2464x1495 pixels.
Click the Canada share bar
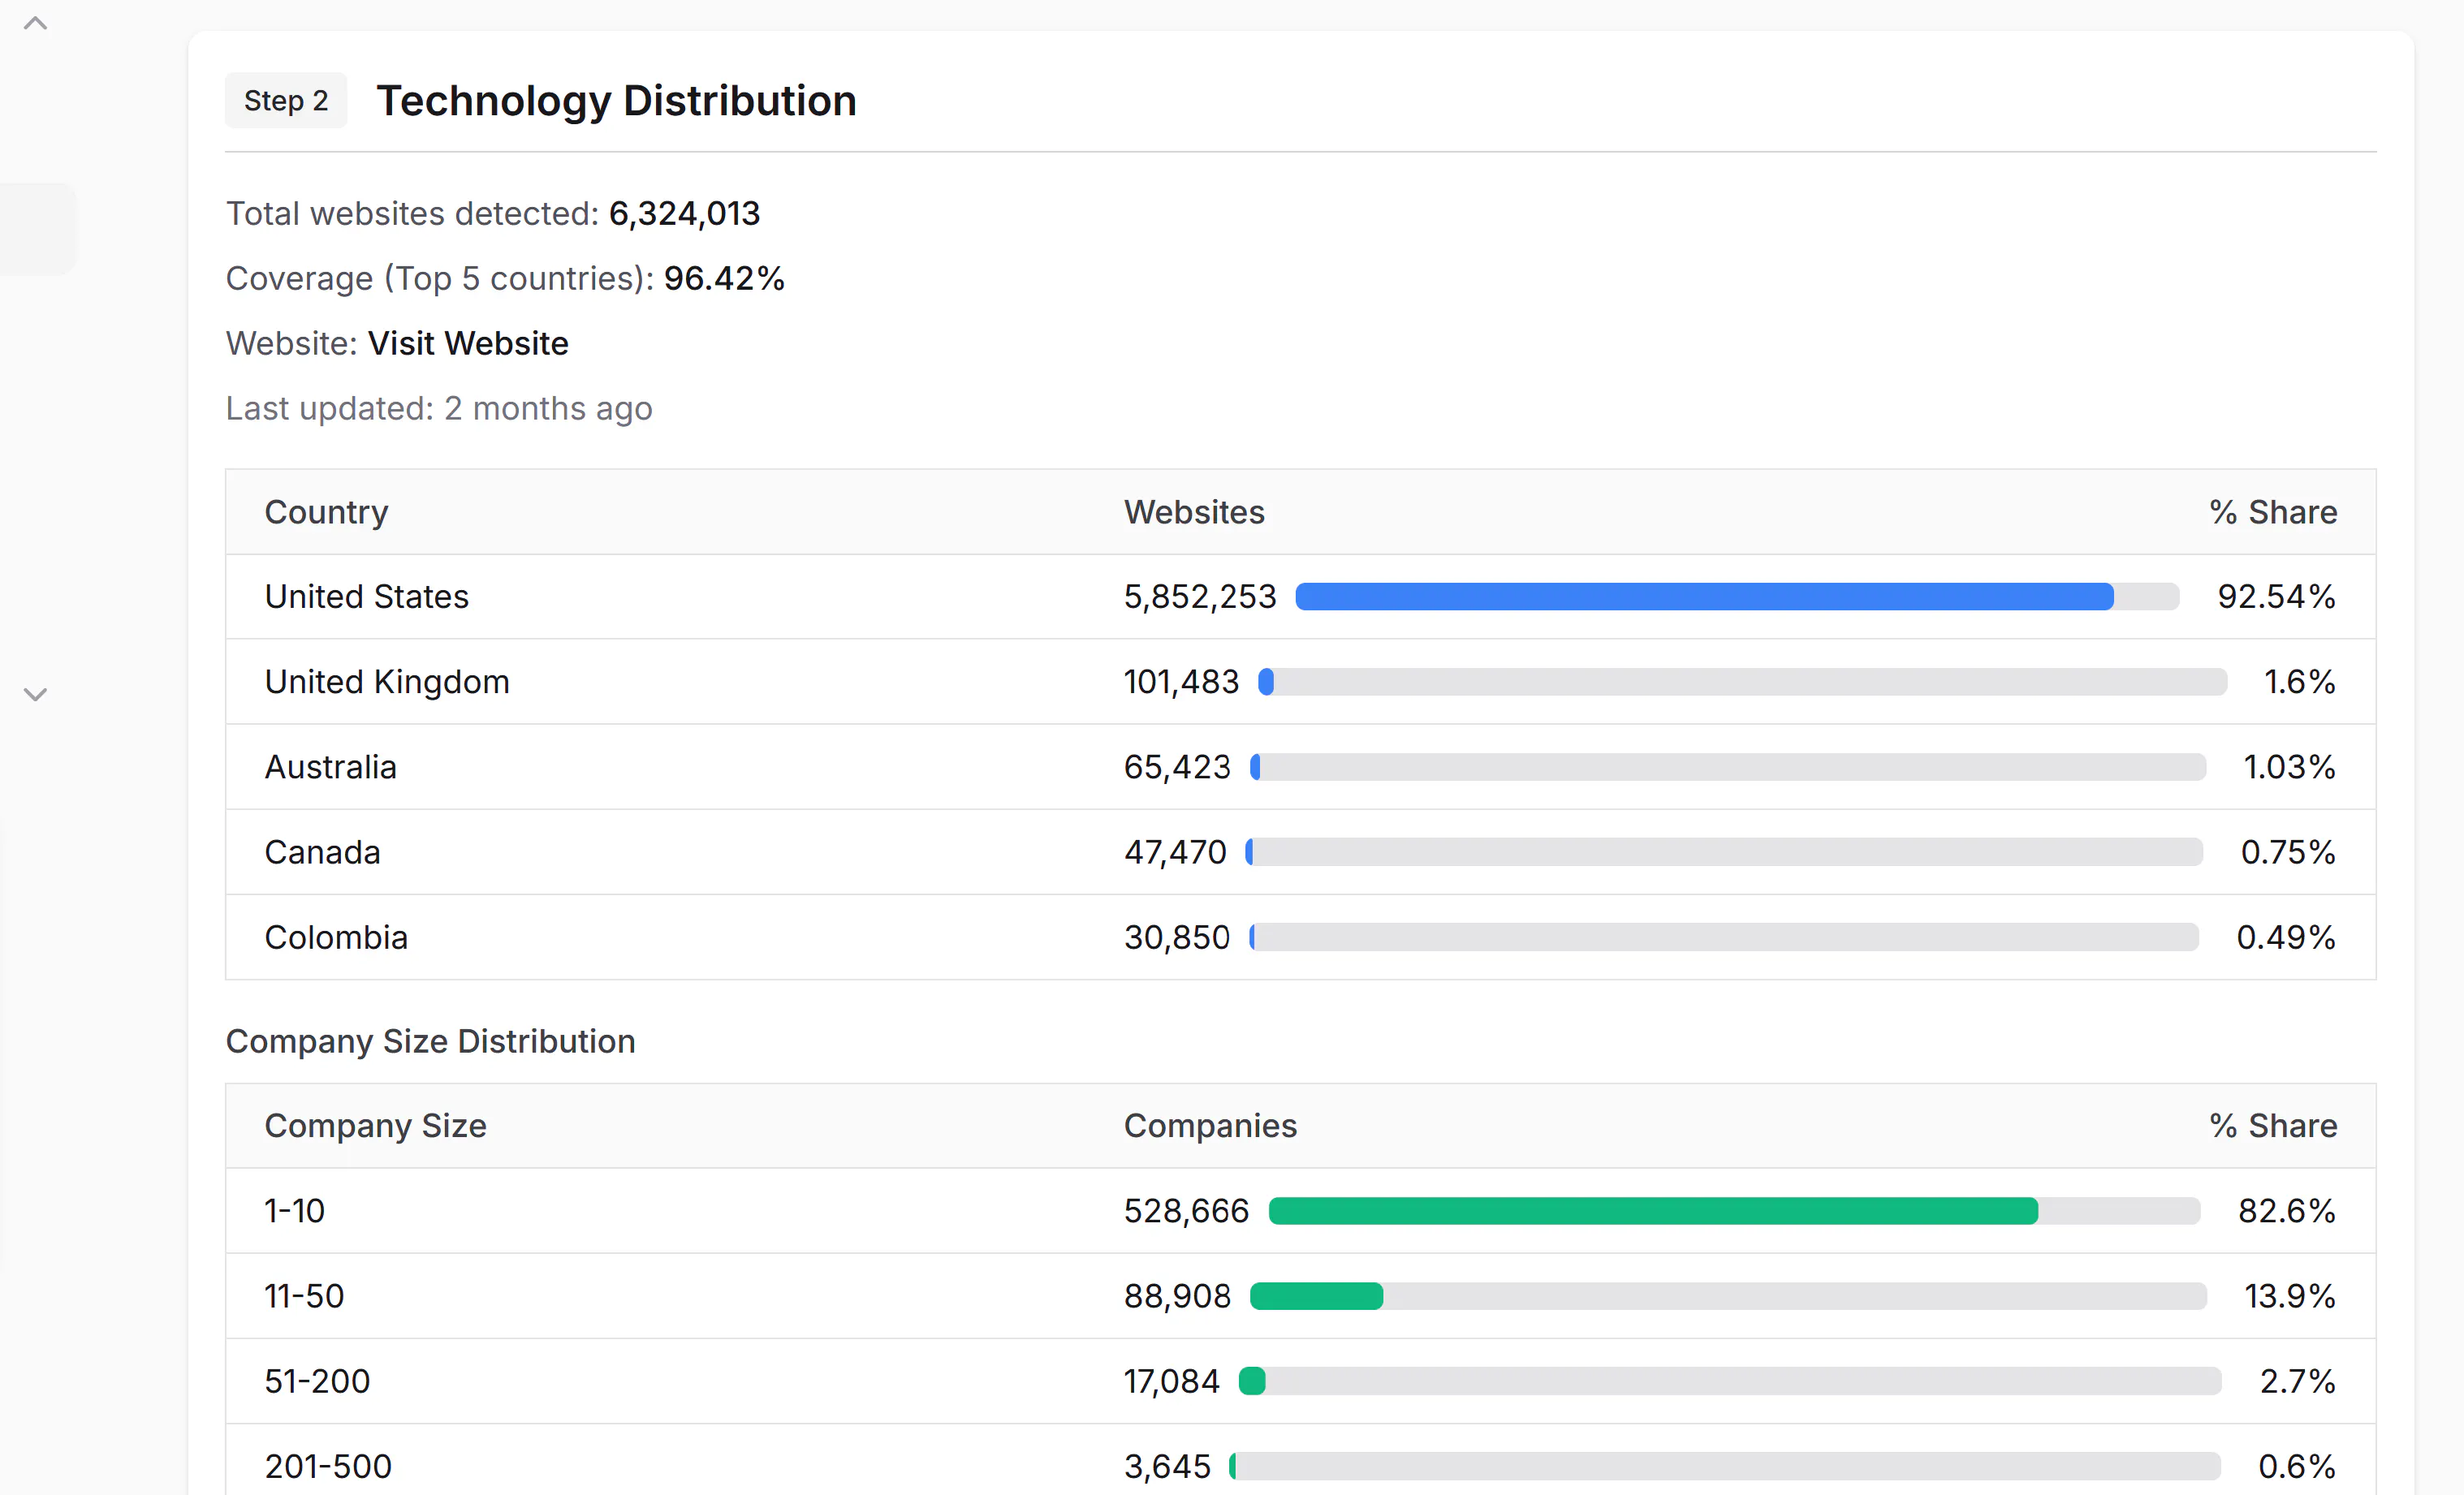pos(1724,852)
